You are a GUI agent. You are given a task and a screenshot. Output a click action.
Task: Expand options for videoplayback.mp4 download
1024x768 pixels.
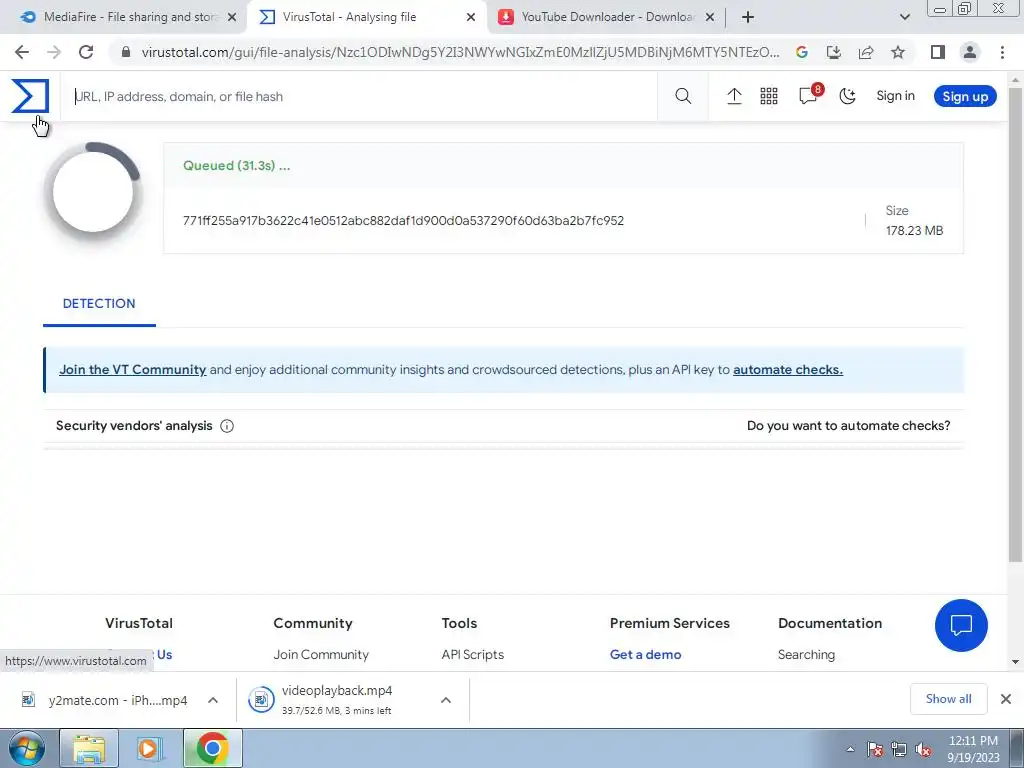point(446,700)
